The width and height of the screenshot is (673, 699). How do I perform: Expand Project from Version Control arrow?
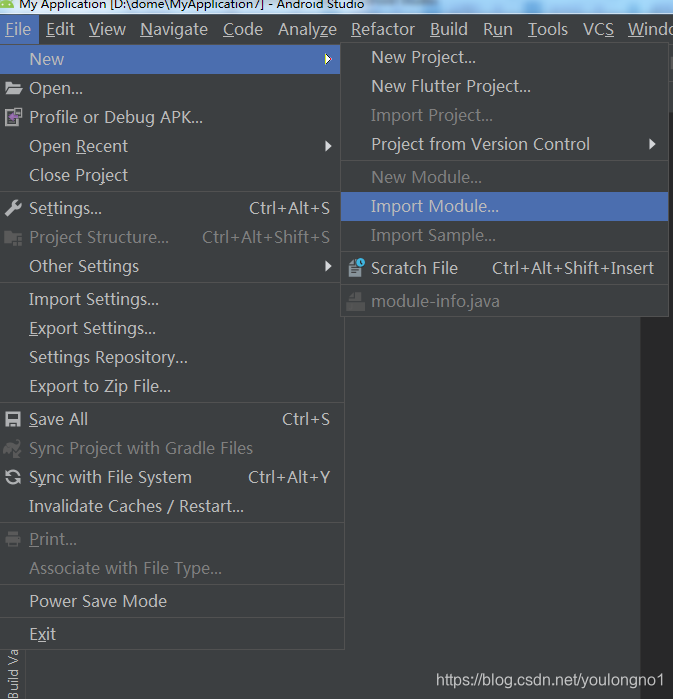(652, 144)
